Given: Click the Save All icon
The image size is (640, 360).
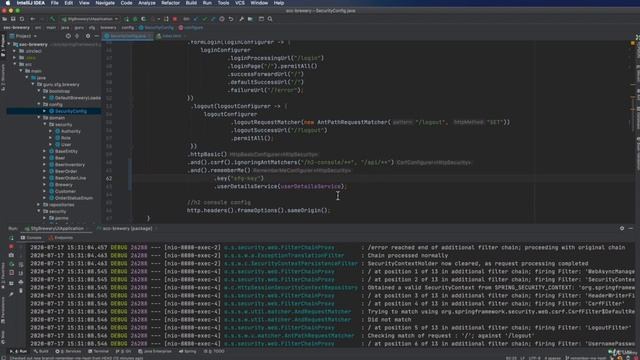Looking at the screenshot, I should click(x=13, y=19).
